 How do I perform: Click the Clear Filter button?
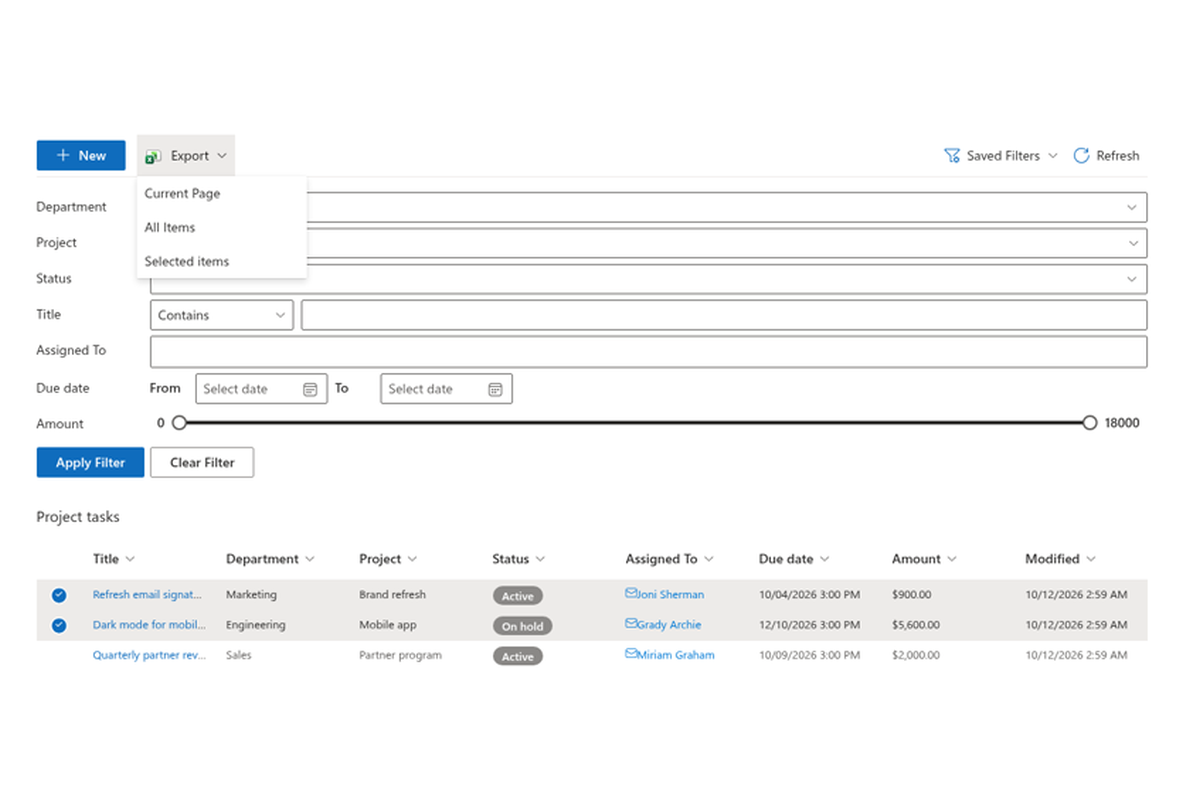point(202,463)
